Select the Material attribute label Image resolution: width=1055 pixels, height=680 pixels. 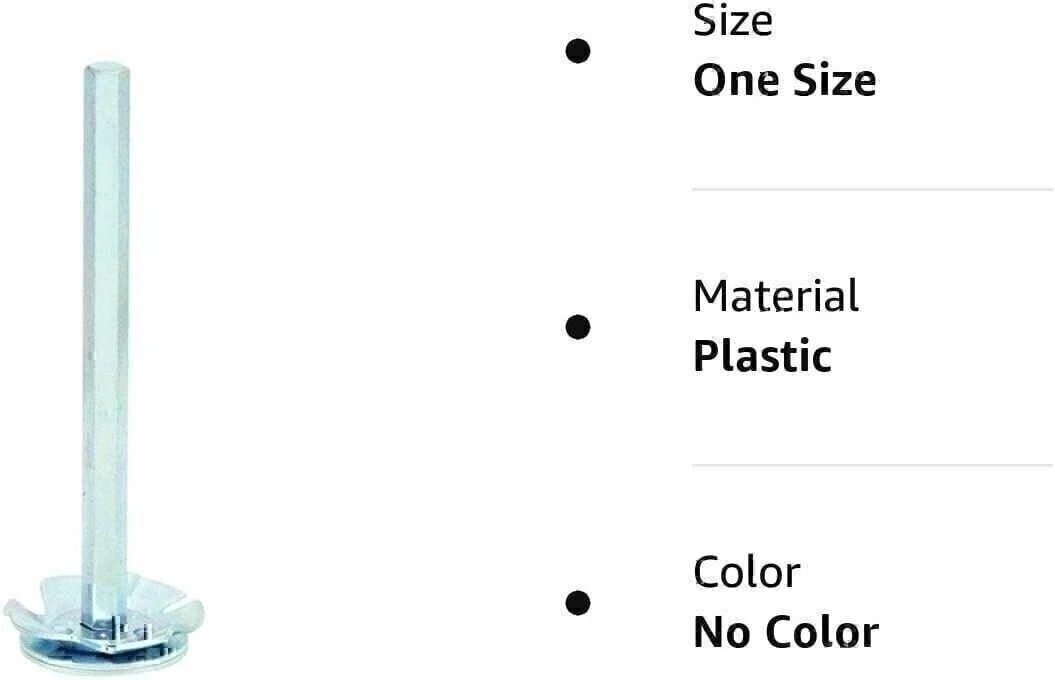tap(776, 296)
